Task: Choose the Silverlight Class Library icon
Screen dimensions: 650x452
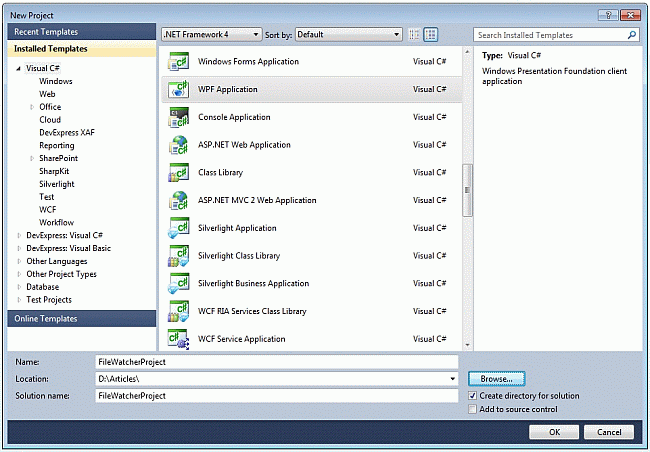Action: [x=179, y=256]
